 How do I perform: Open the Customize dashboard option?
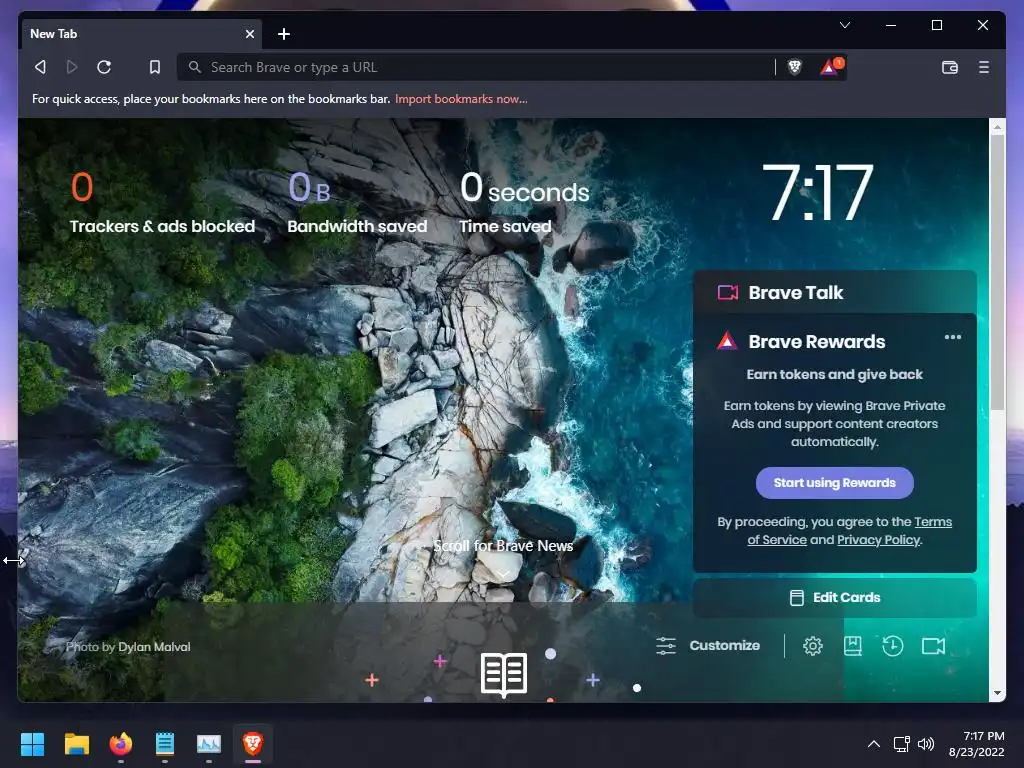(708, 646)
